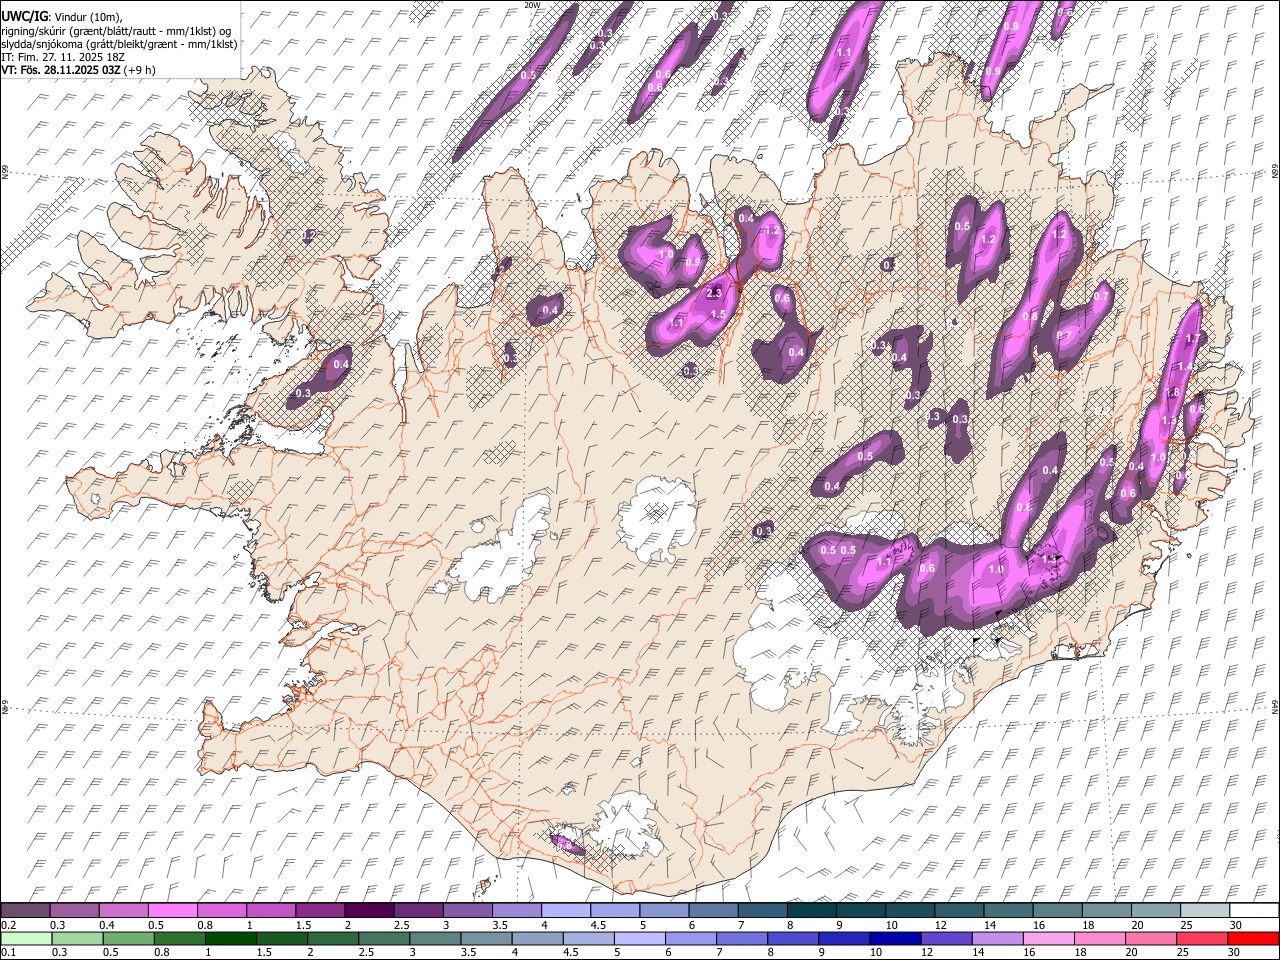1280x960 pixels.
Task: Click the pale lavender 4 swatch, upper legend row
Action: tap(565, 911)
